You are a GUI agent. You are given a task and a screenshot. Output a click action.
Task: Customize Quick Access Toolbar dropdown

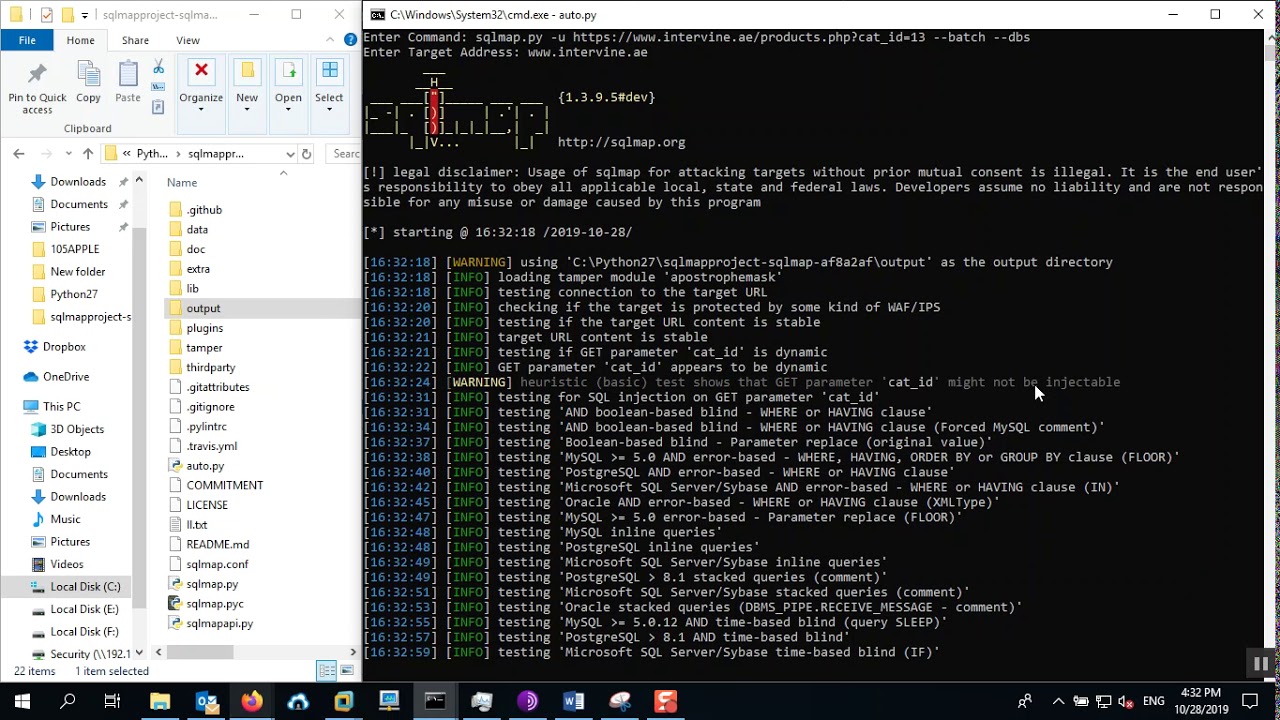click(85, 15)
